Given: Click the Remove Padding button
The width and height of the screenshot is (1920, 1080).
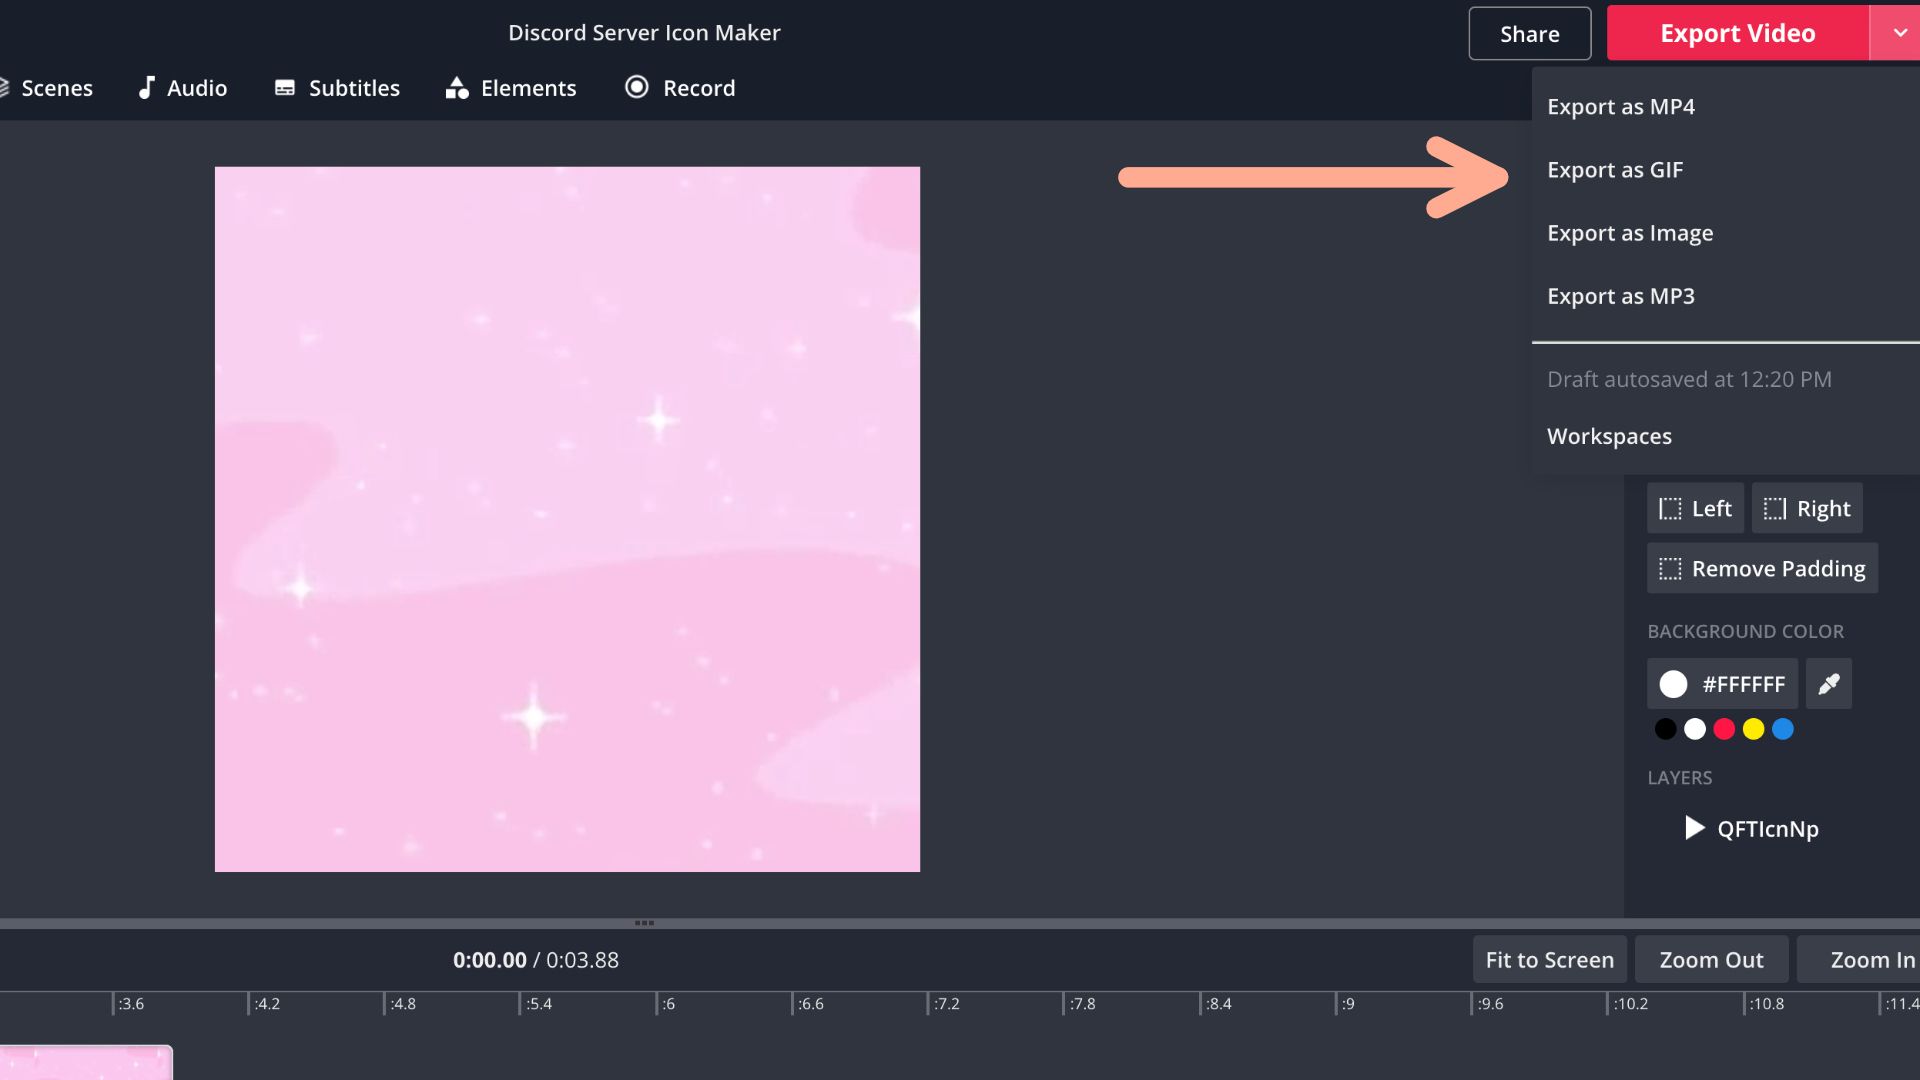Looking at the screenshot, I should click(x=1762, y=568).
